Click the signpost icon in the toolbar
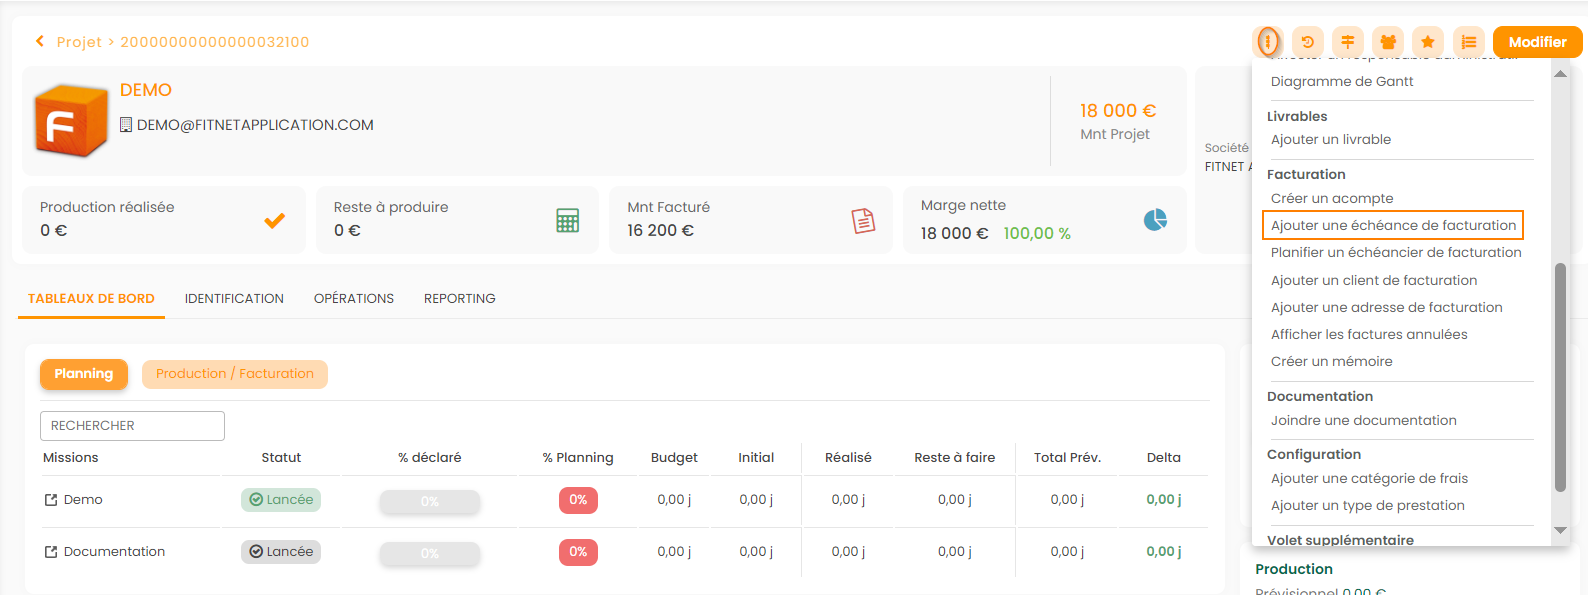1588x595 pixels. click(1347, 42)
